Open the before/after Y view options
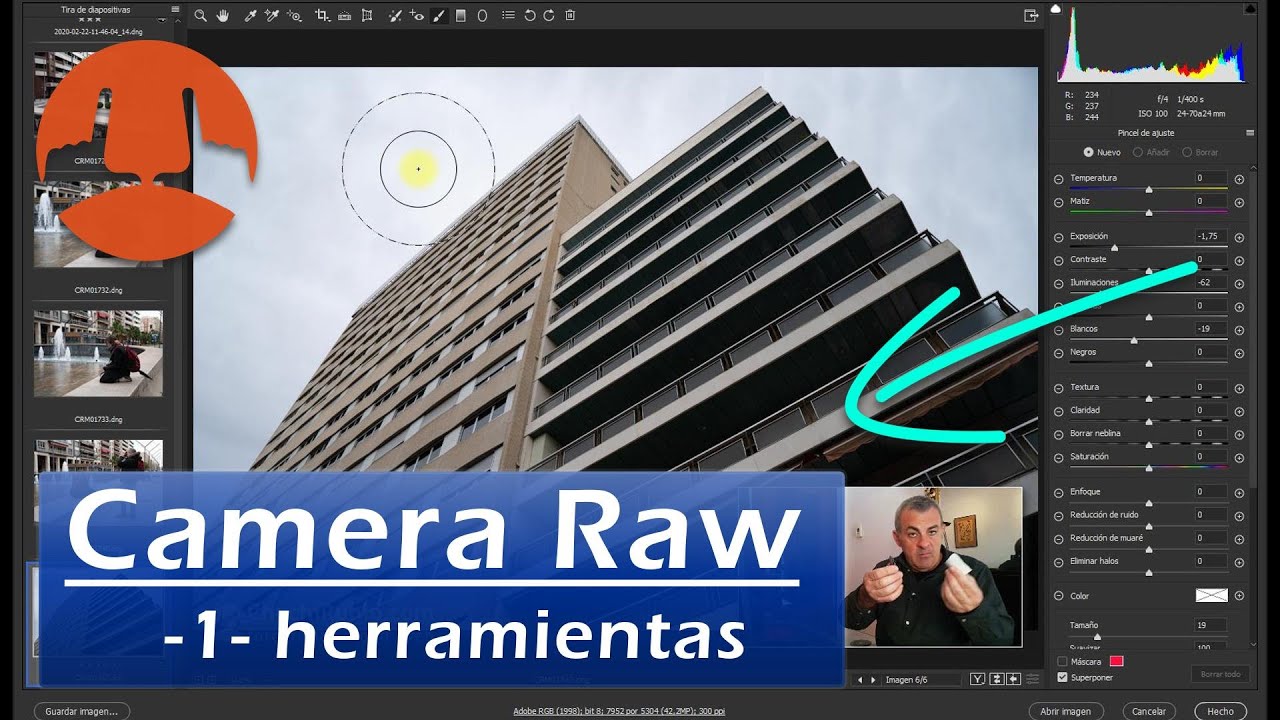The image size is (1280, 720). tap(978, 679)
